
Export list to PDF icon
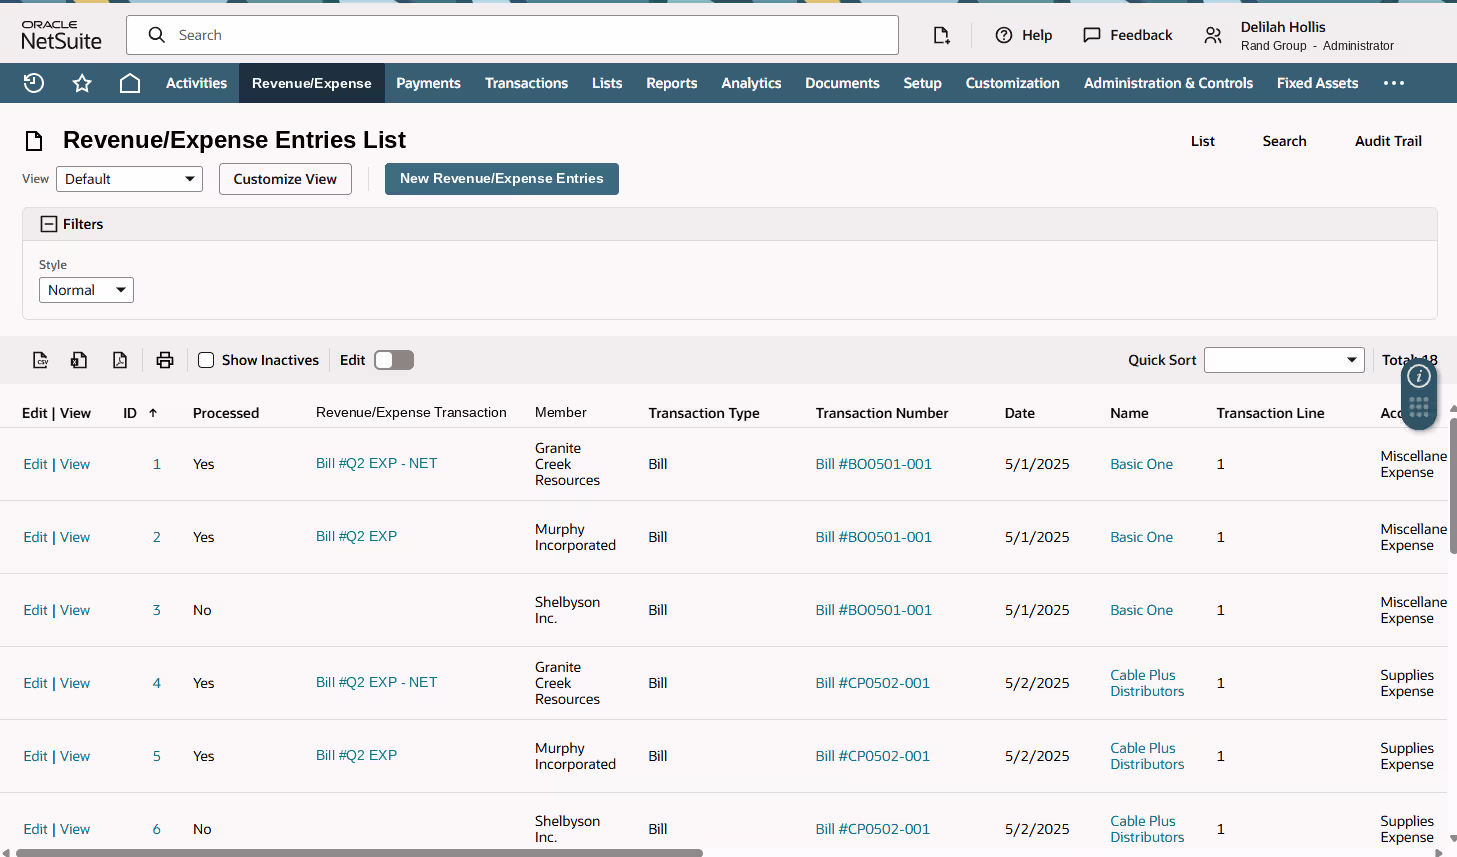pos(120,360)
